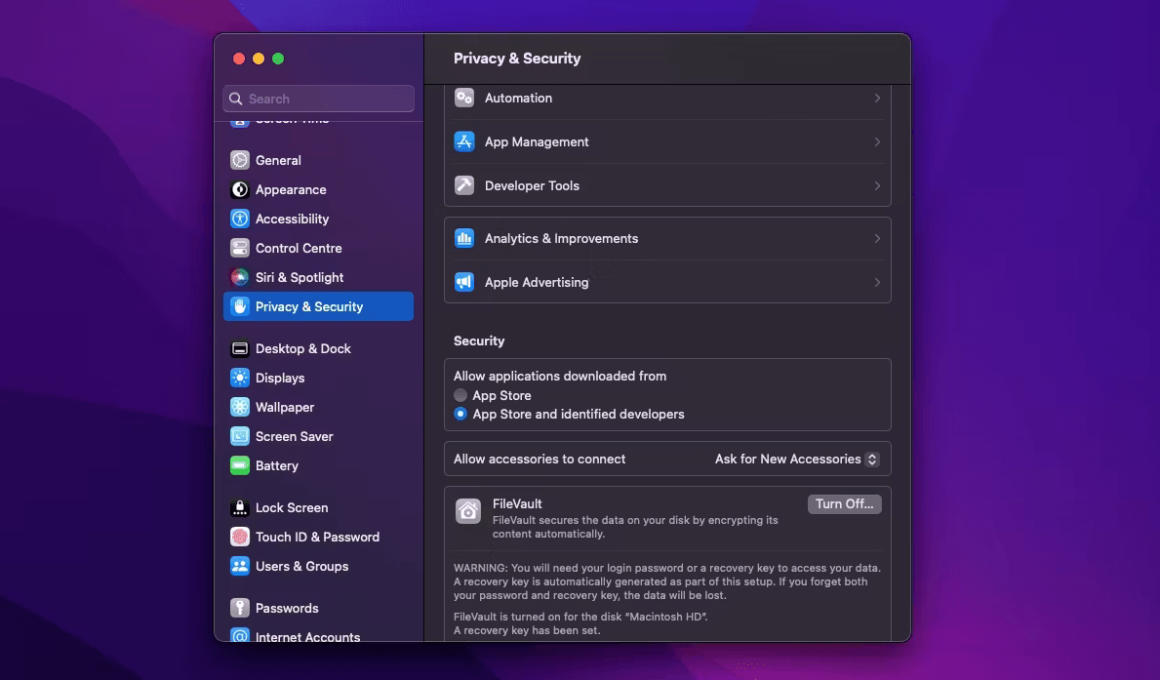
Task: Open Lock Screen settings
Action: pyautogui.click(x=318, y=508)
